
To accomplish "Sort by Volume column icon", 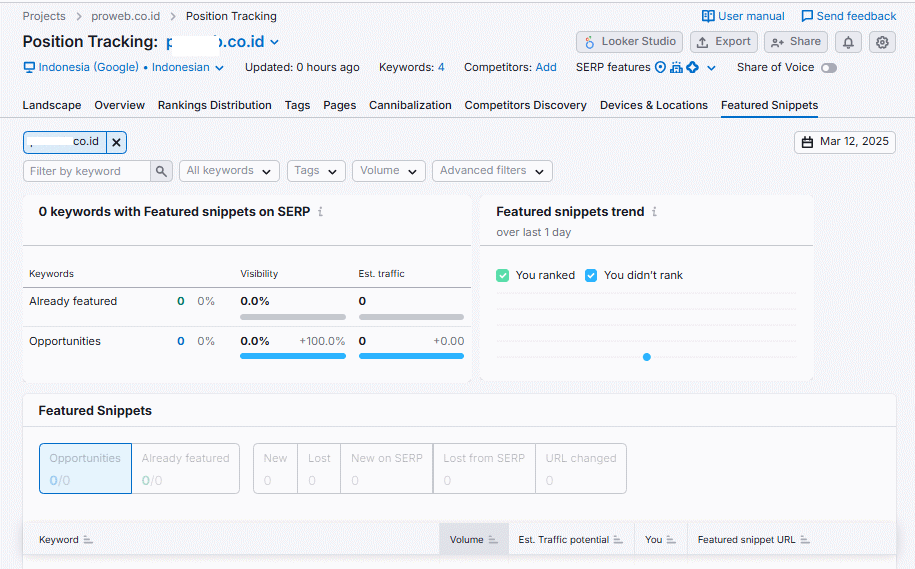I will point(493,540).
